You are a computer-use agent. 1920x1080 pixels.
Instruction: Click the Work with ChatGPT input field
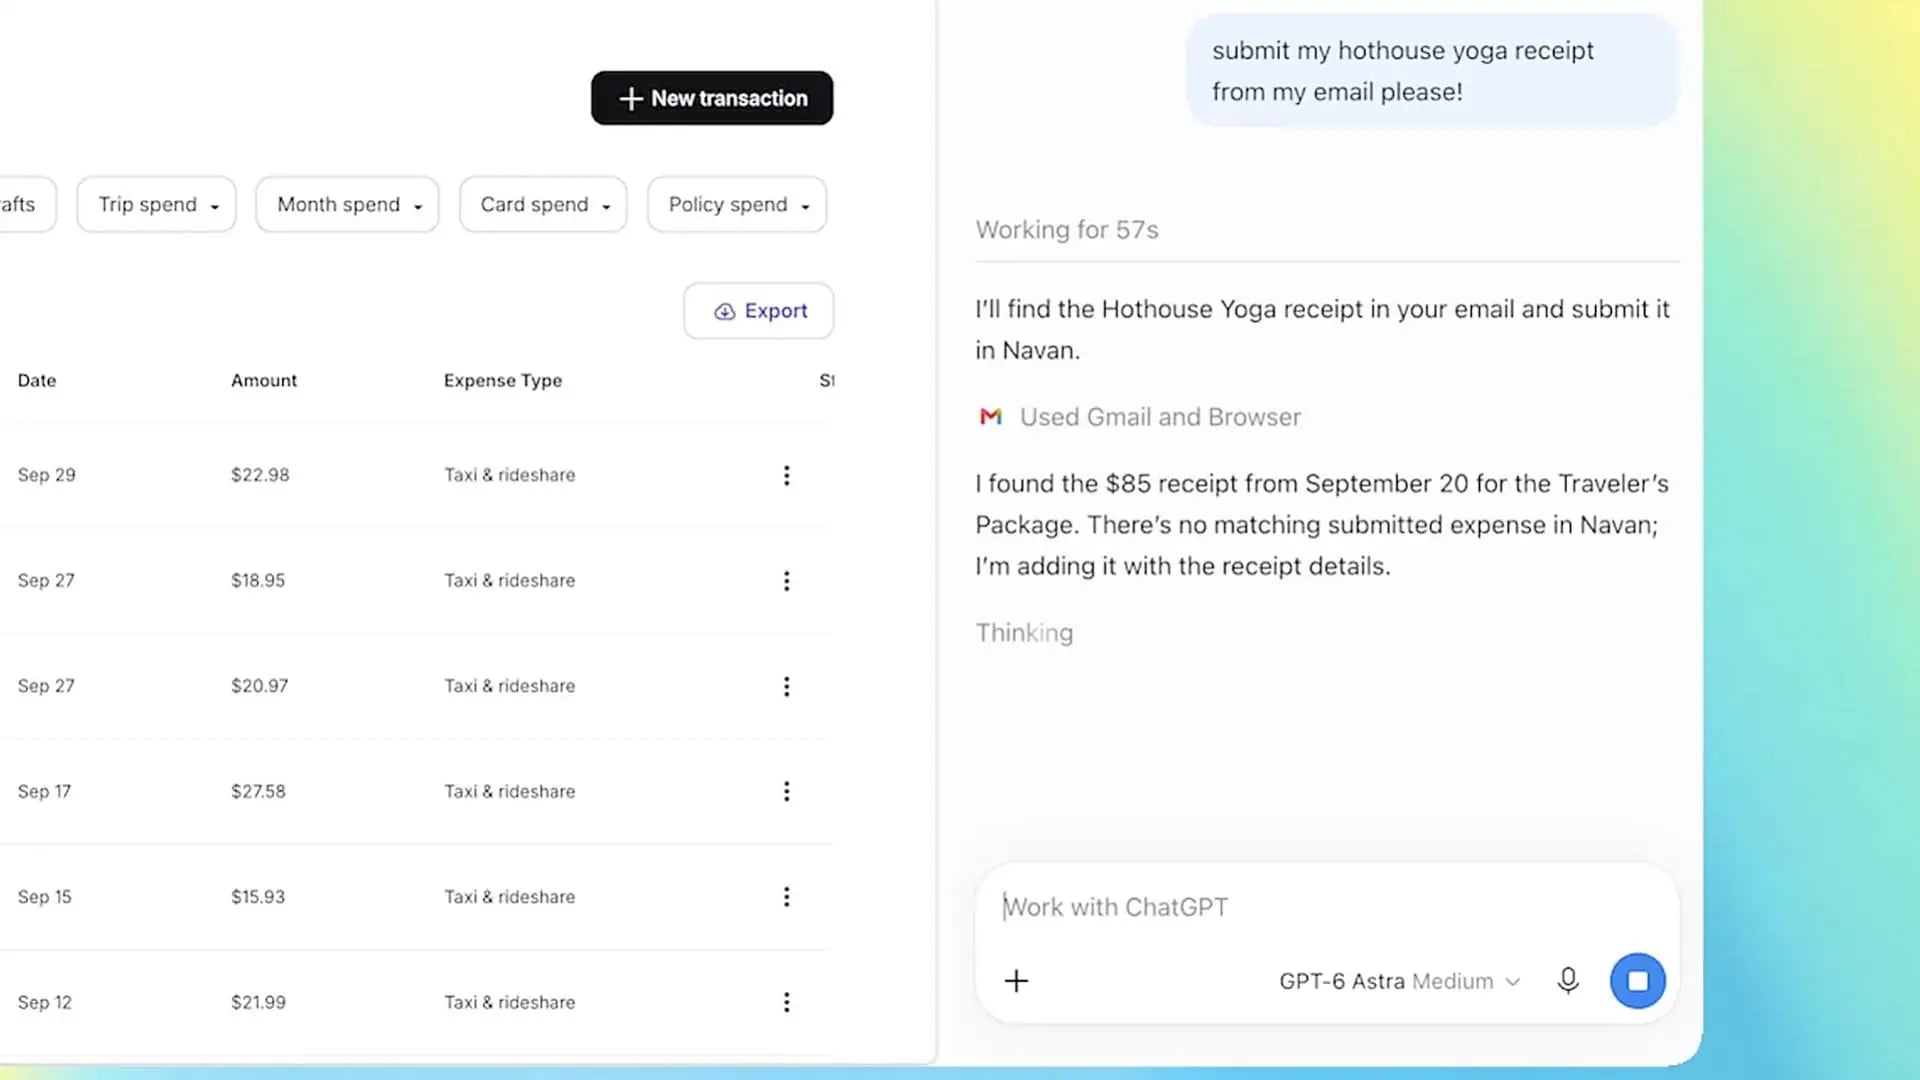(x=1326, y=907)
